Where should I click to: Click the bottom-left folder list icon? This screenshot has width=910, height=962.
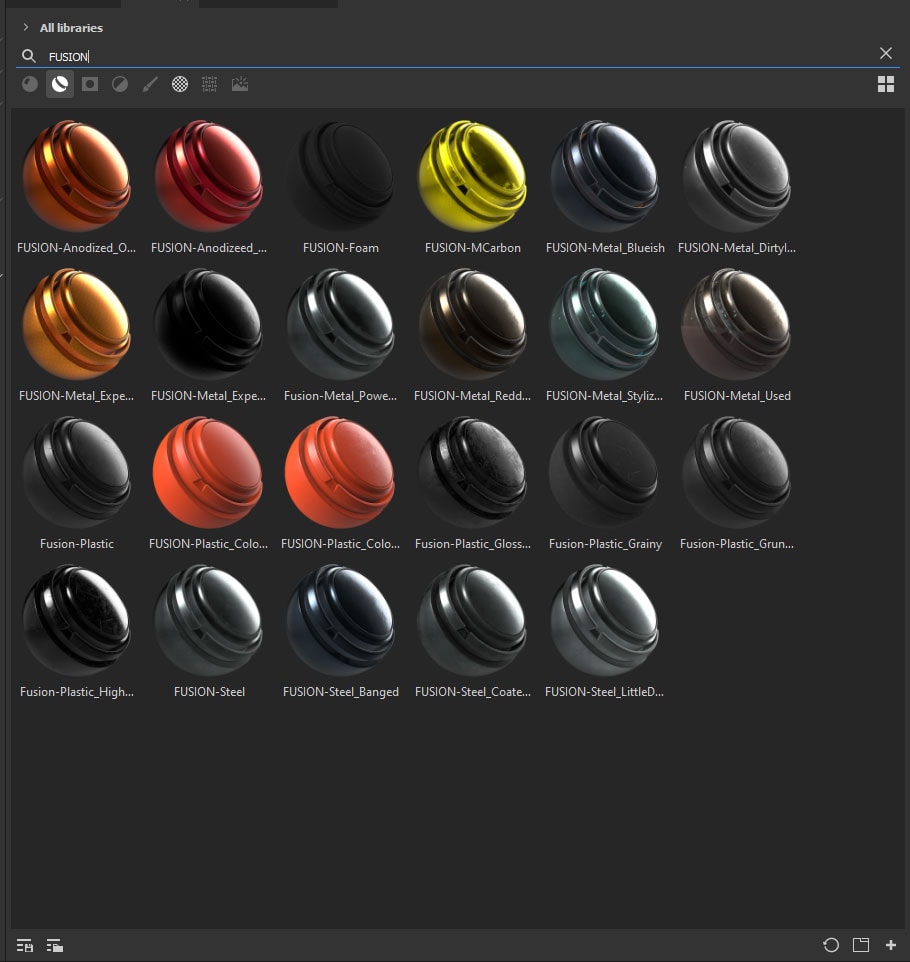pos(55,945)
